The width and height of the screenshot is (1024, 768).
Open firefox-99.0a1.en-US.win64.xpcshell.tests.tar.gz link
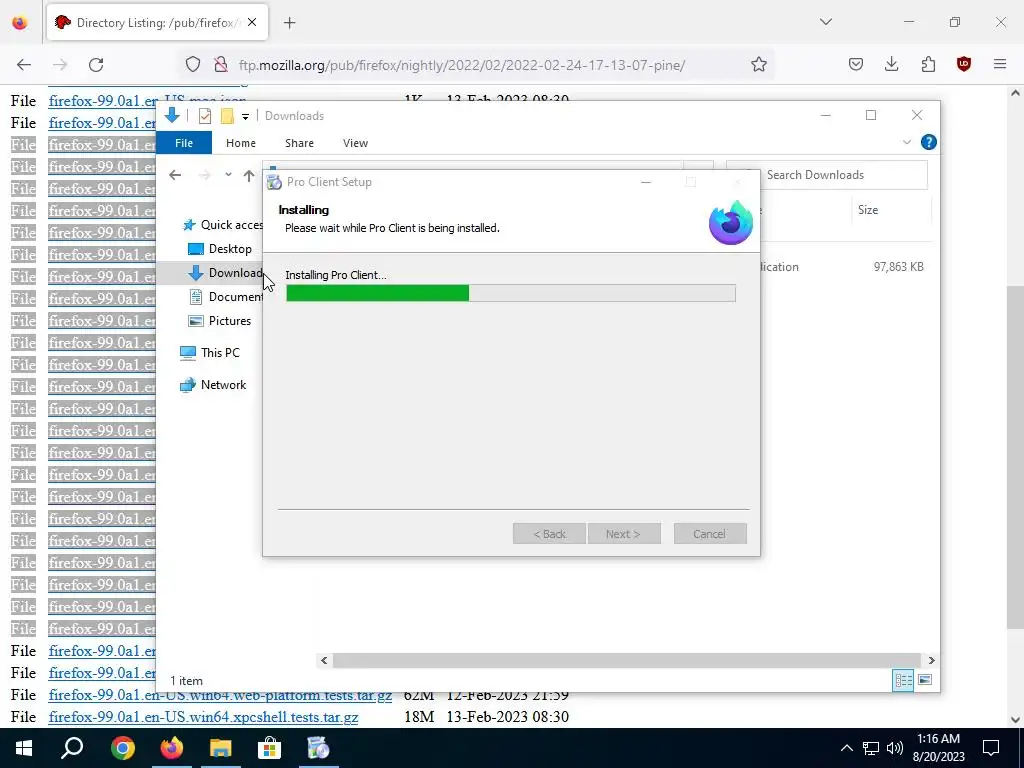click(x=203, y=717)
